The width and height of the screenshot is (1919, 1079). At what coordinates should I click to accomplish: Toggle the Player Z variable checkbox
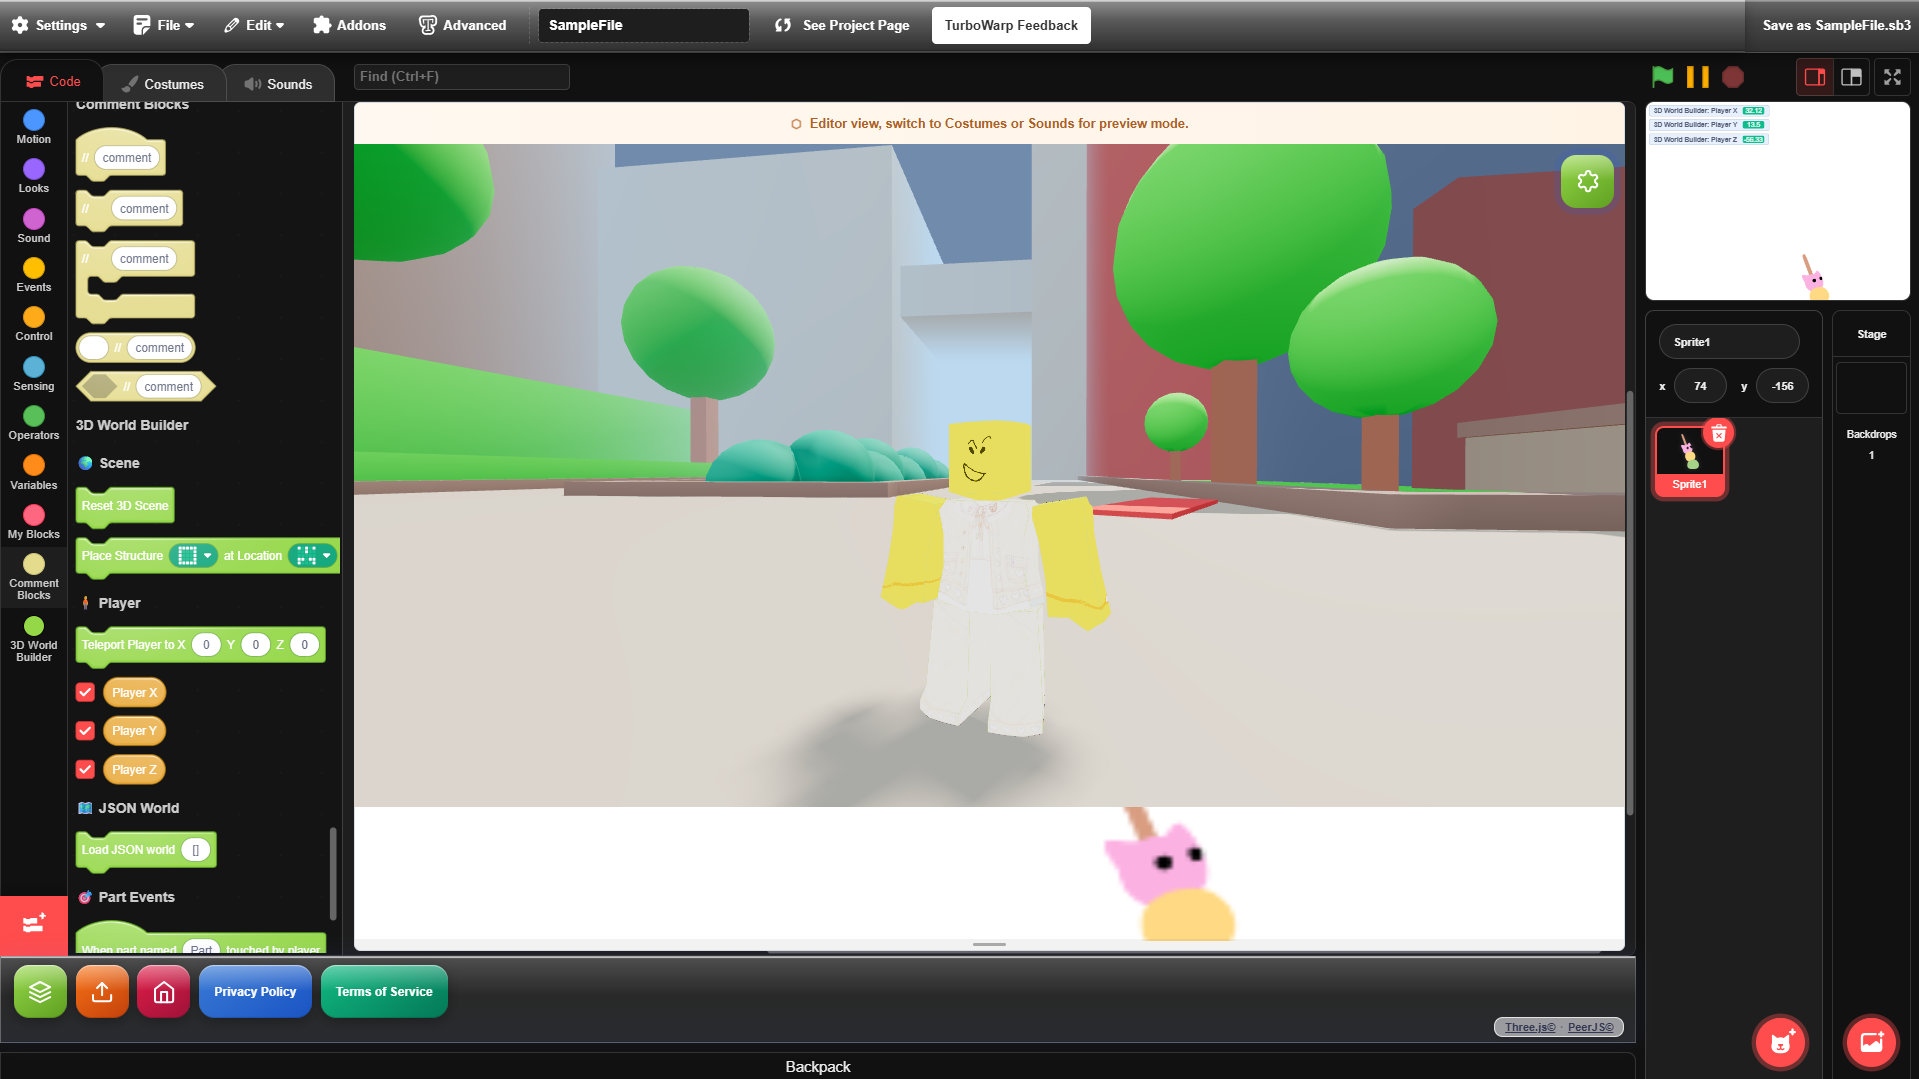86,769
